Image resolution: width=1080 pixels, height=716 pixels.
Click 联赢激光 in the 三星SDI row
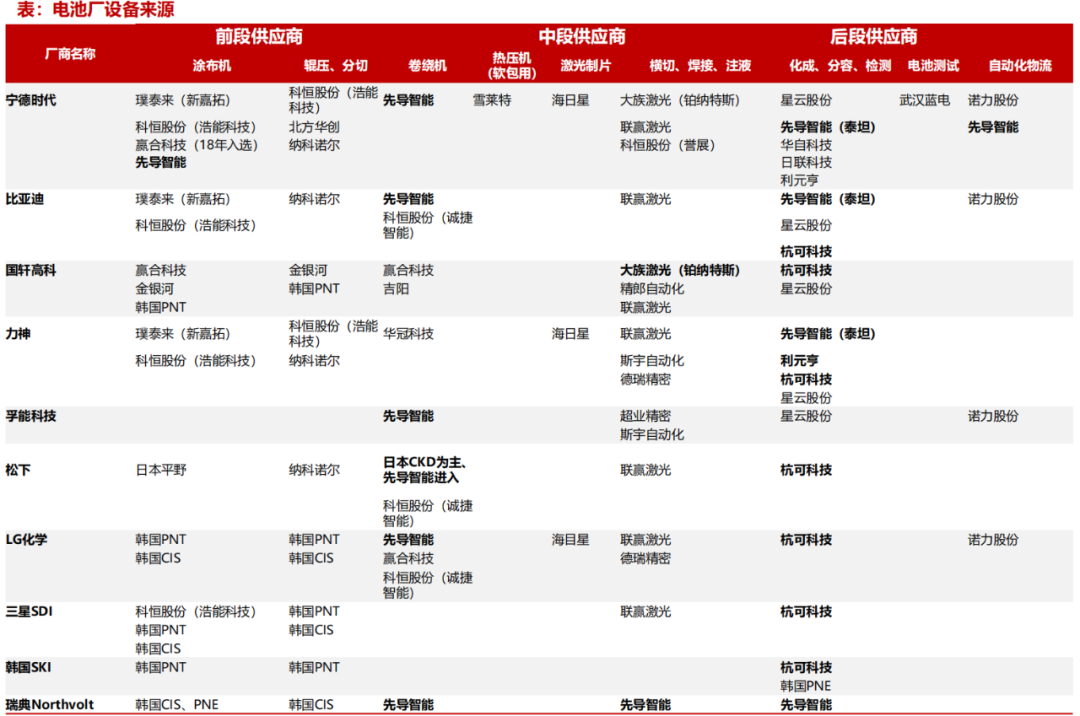pyautogui.click(x=645, y=611)
